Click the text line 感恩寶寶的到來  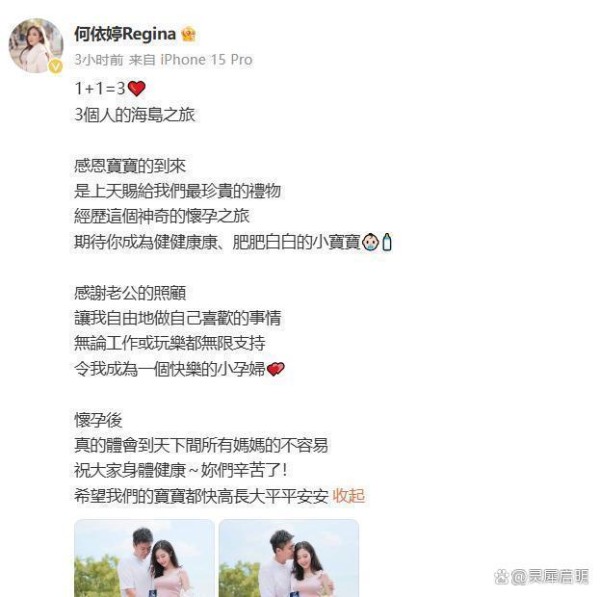130,166
